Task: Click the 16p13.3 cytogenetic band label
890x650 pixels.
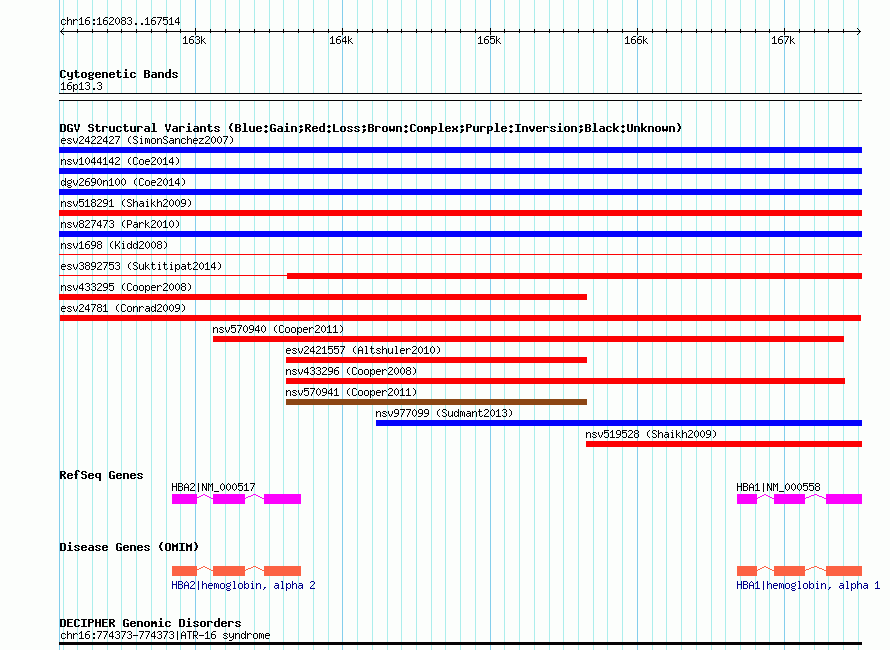Action: [x=81, y=86]
